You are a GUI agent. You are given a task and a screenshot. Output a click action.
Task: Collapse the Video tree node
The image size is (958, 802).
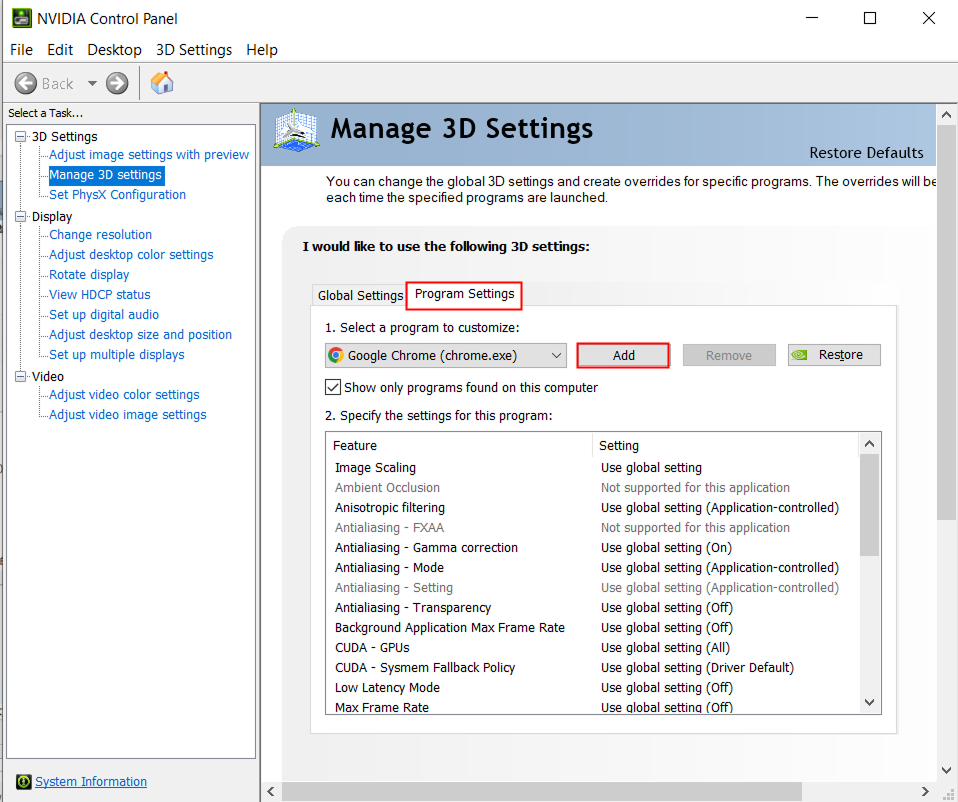(21, 377)
